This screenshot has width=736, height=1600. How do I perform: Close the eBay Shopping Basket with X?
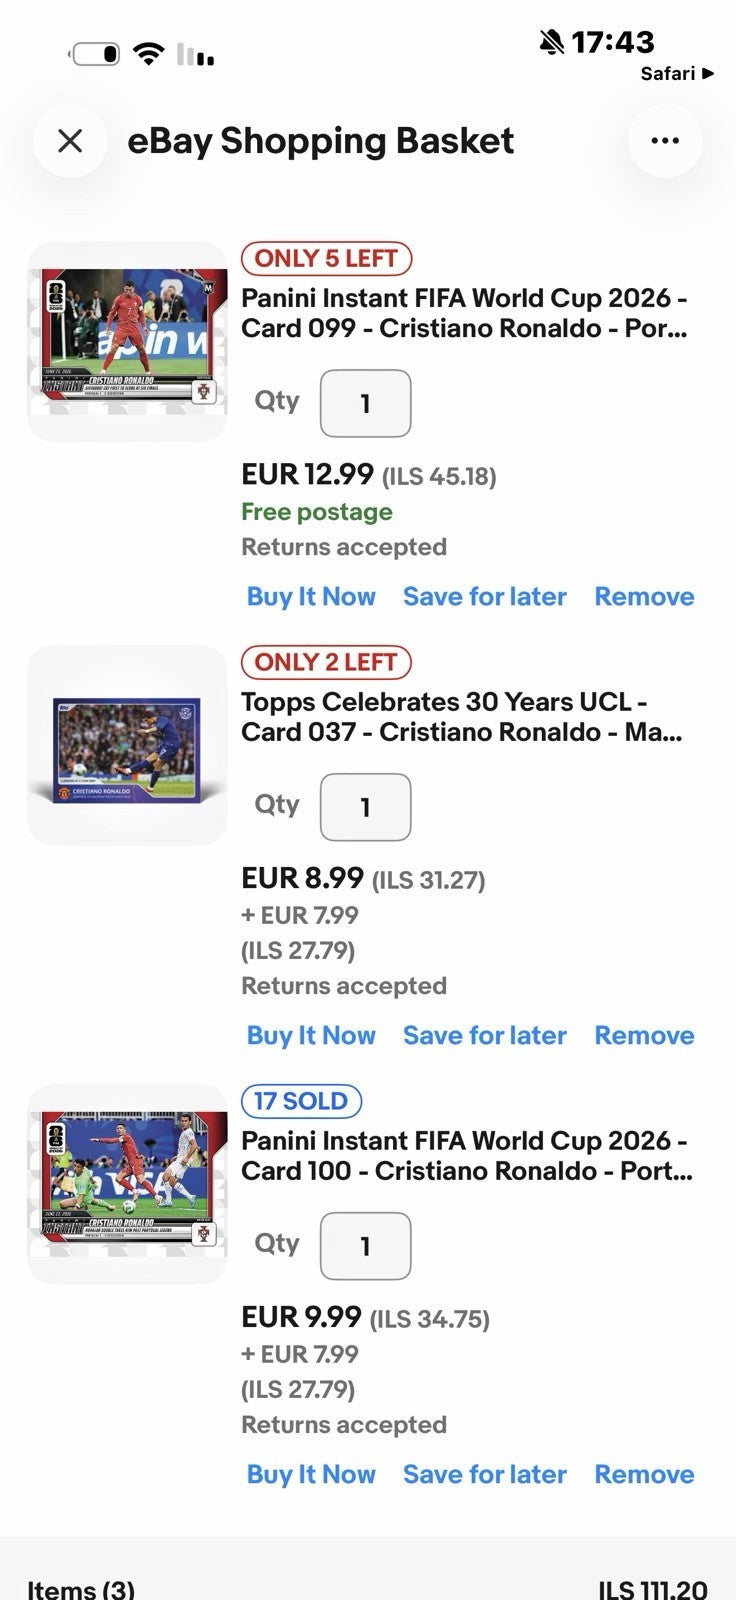(x=70, y=141)
